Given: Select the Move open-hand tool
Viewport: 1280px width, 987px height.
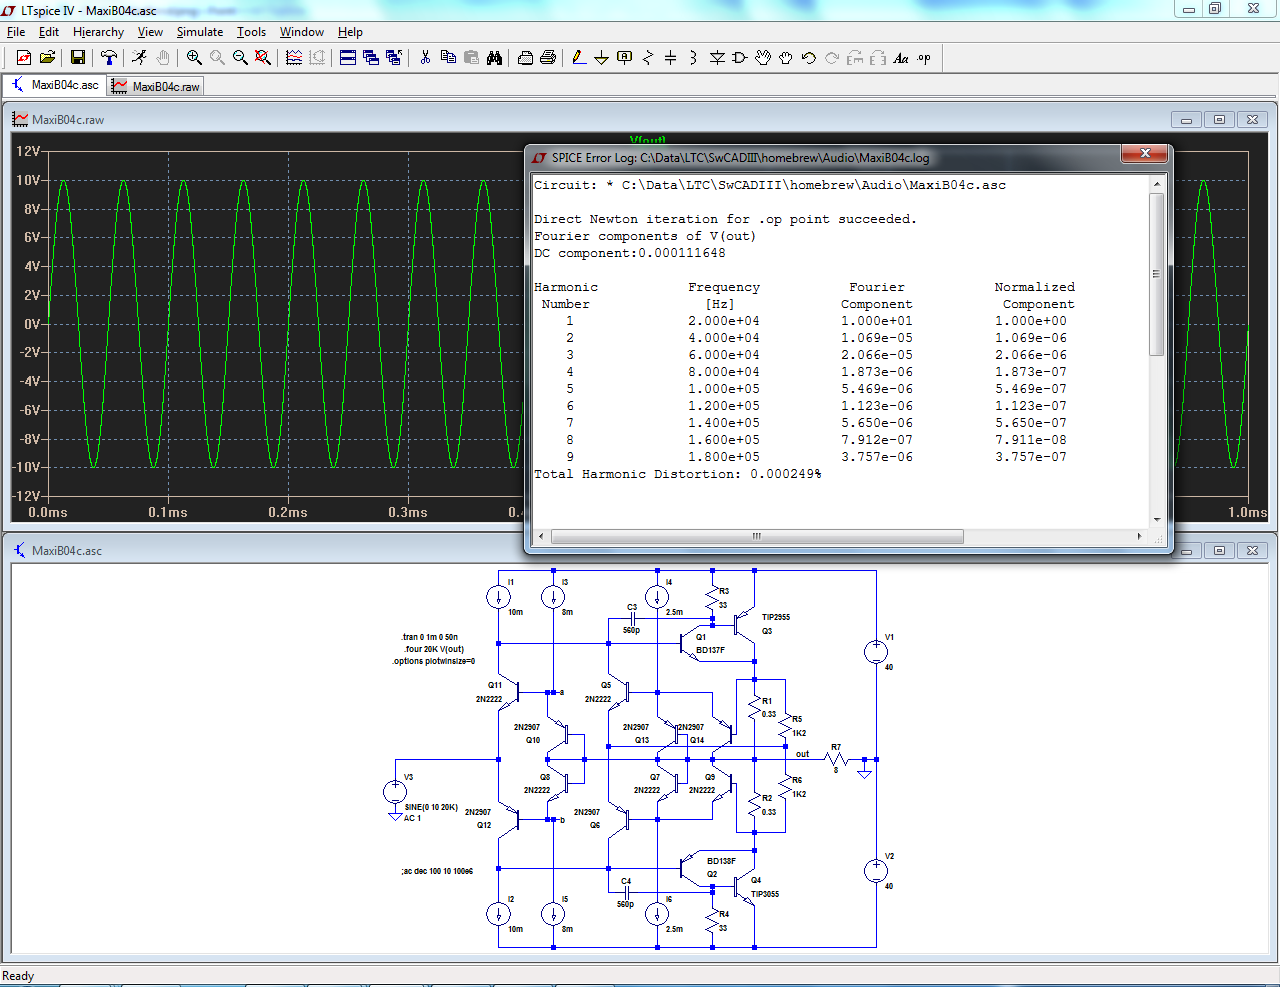Looking at the screenshot, I should click(x=763, y=58).
